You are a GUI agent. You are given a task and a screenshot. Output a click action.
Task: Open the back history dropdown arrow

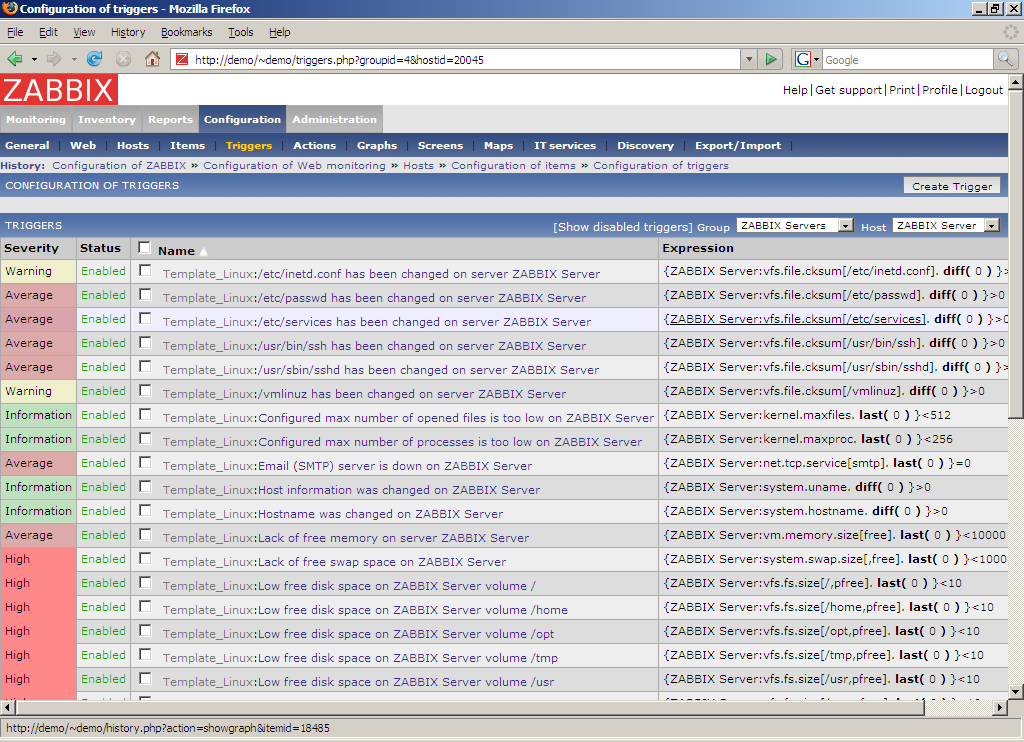coord(34,59)
